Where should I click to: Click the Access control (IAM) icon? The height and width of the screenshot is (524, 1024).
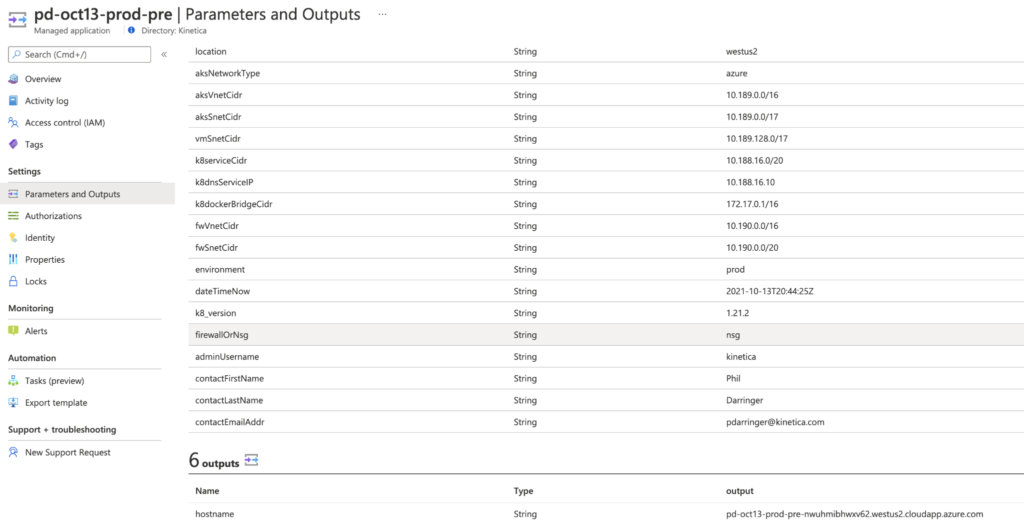pyautogui.click(x=13, y=122)
